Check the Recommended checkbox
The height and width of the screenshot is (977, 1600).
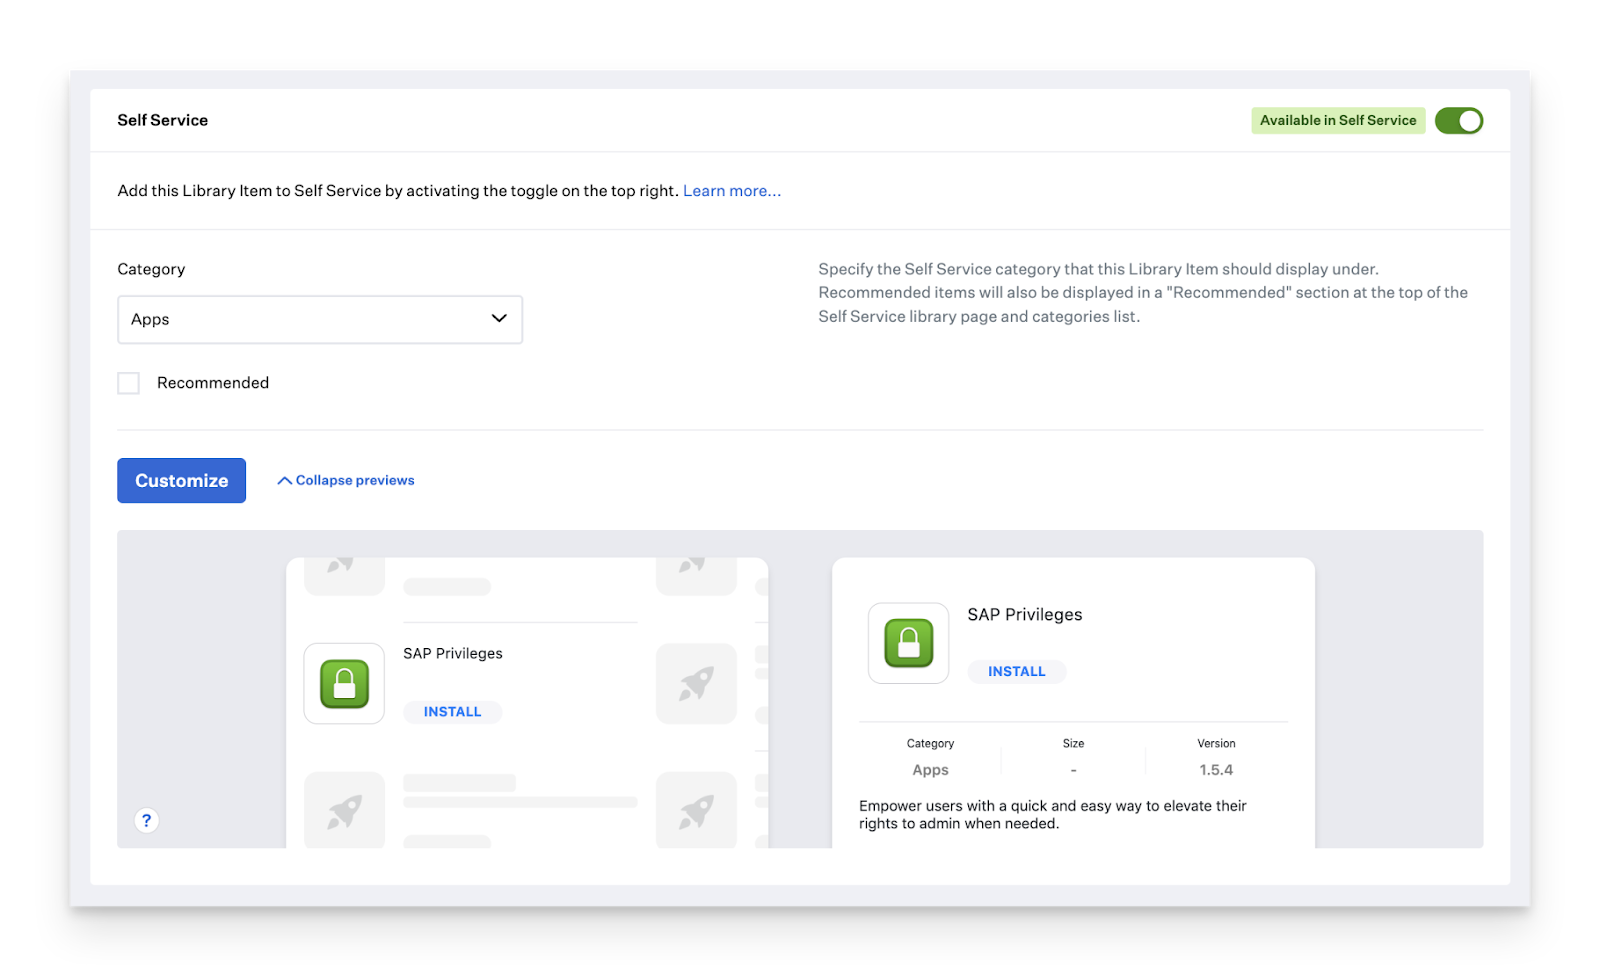coord(129,383)
